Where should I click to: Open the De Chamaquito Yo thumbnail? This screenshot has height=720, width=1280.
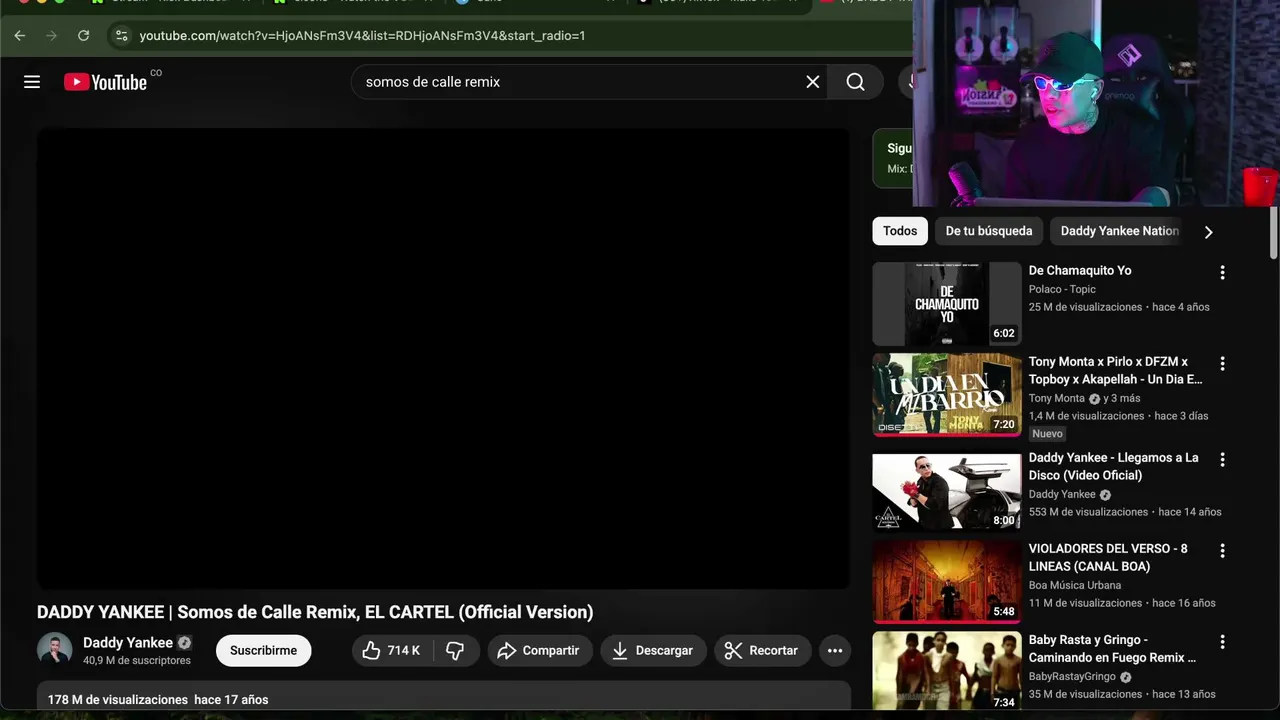(947, 304)
